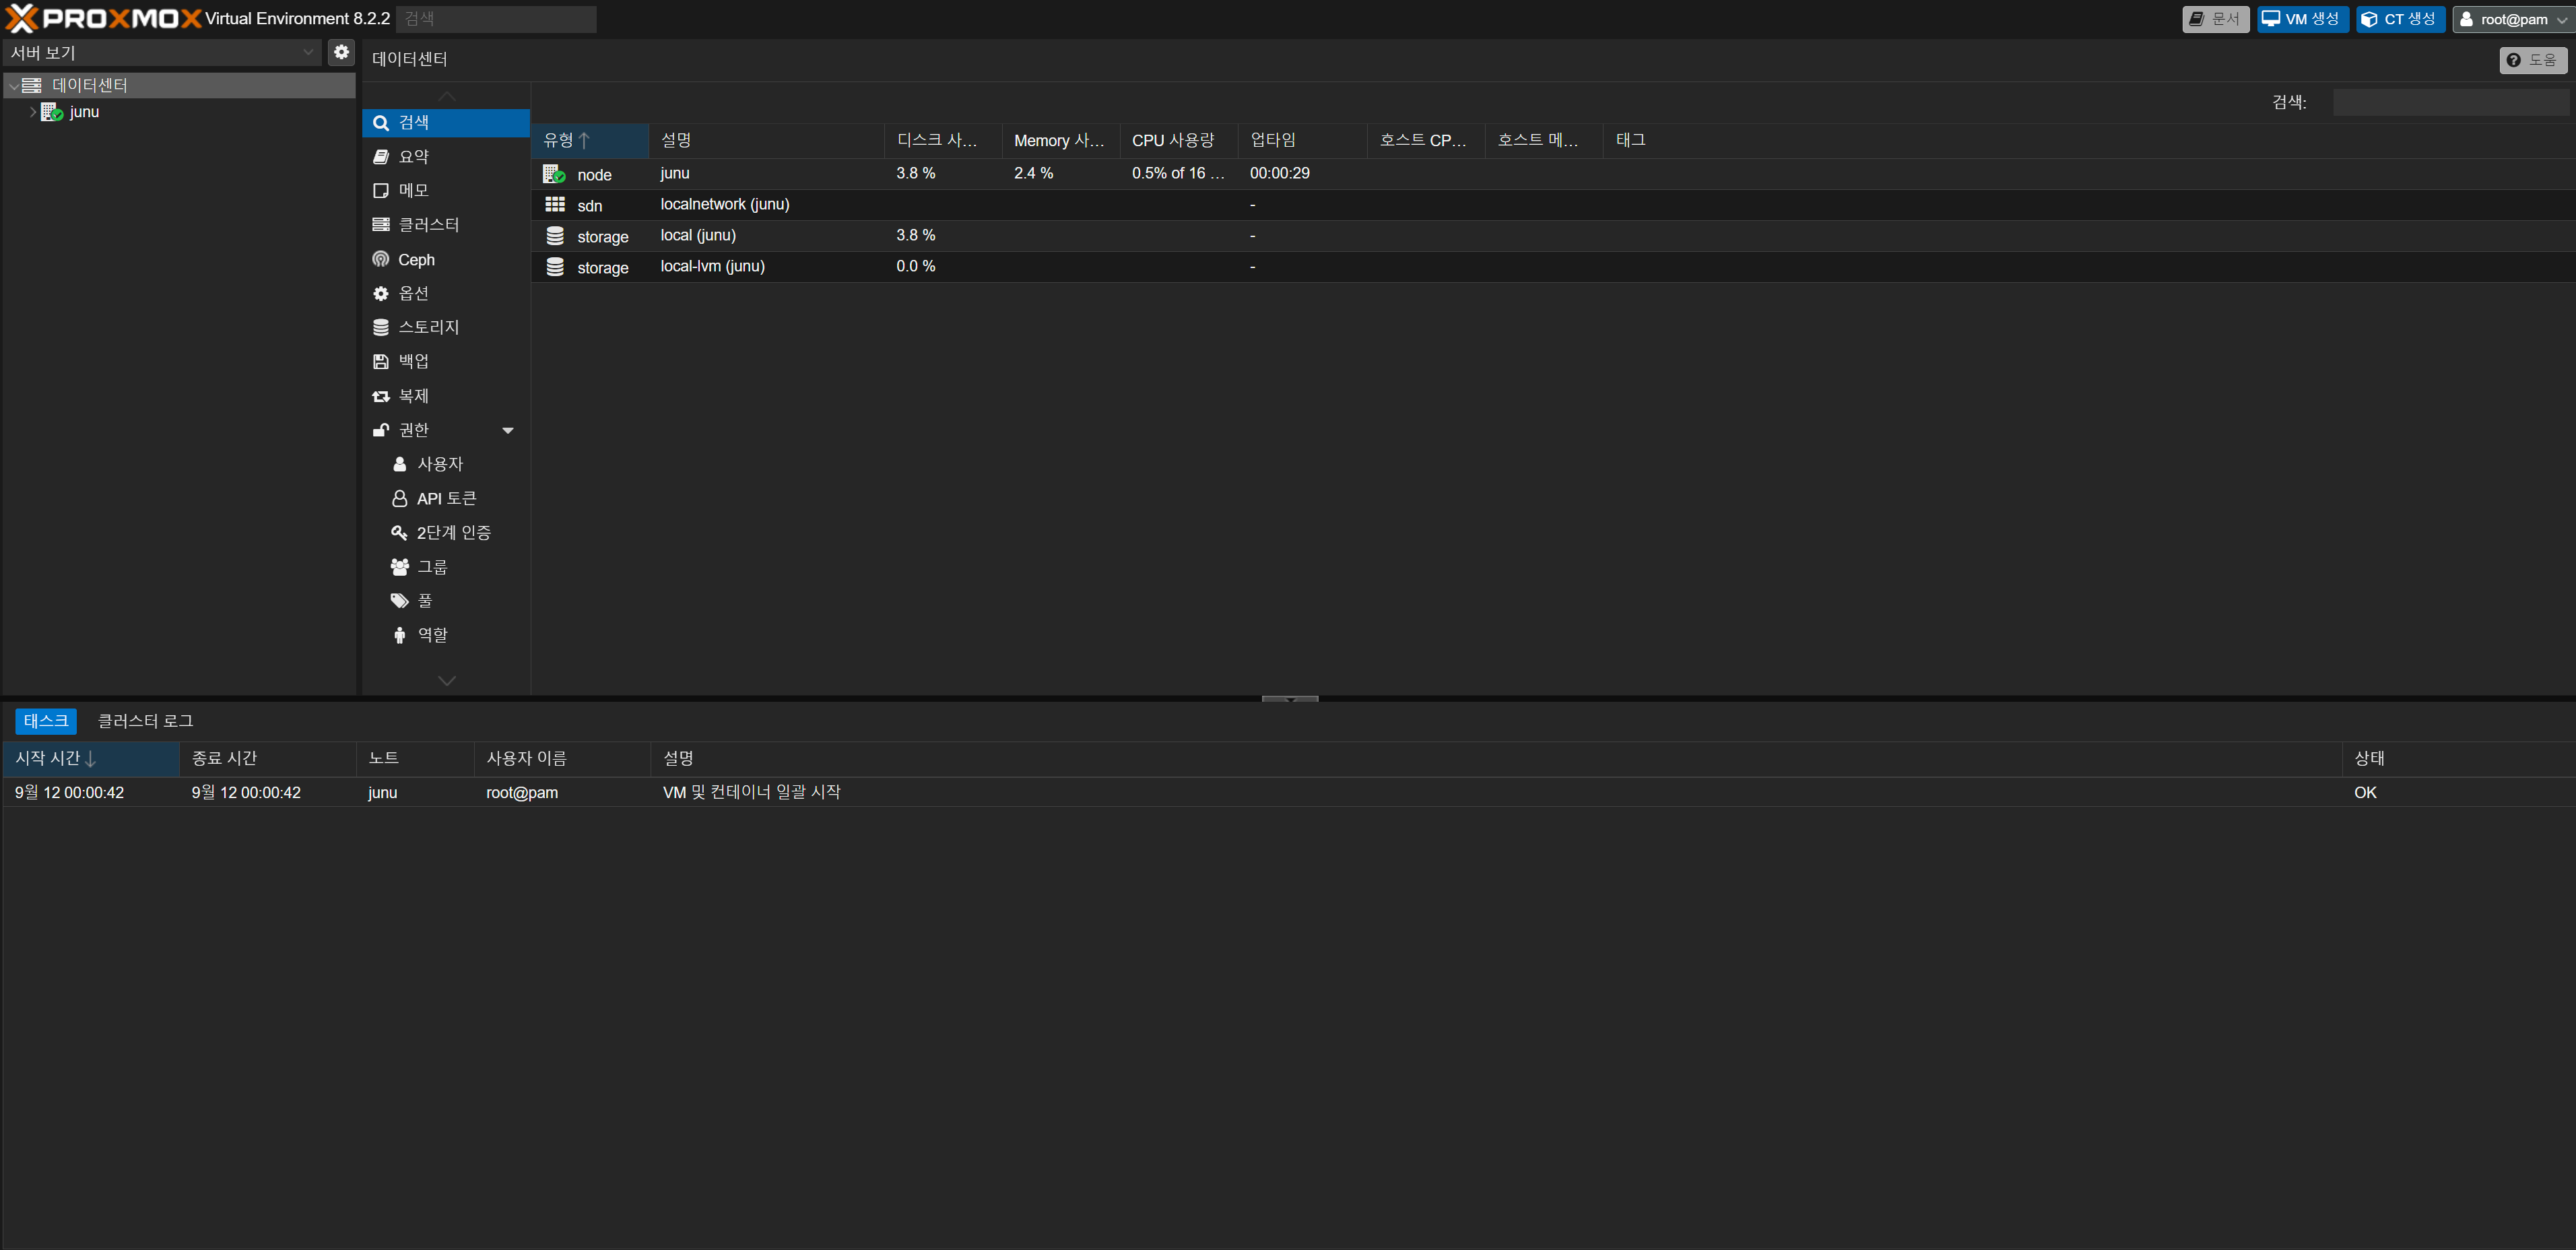Open the 백업 (Backup) menu item
Viewport: 2576px width, 1250px height.
(x=413, y=361)
